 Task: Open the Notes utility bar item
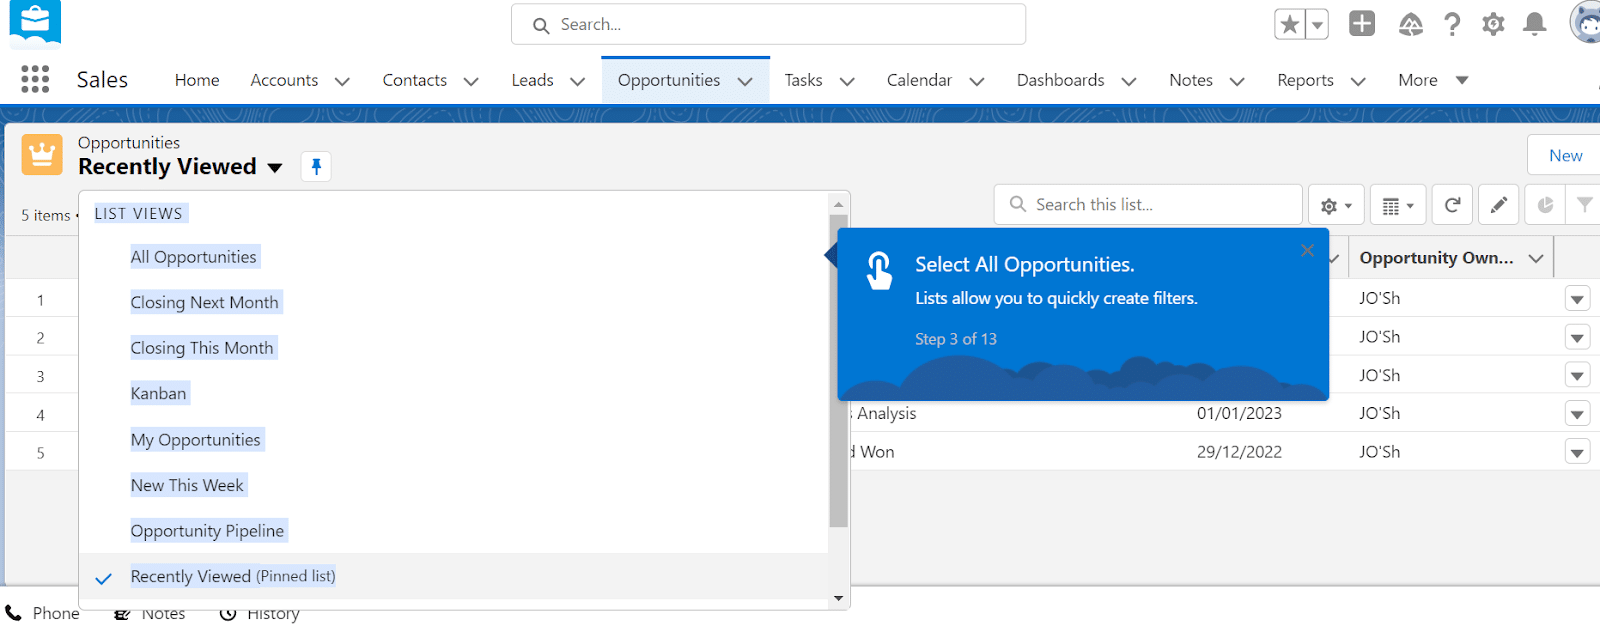150,613
